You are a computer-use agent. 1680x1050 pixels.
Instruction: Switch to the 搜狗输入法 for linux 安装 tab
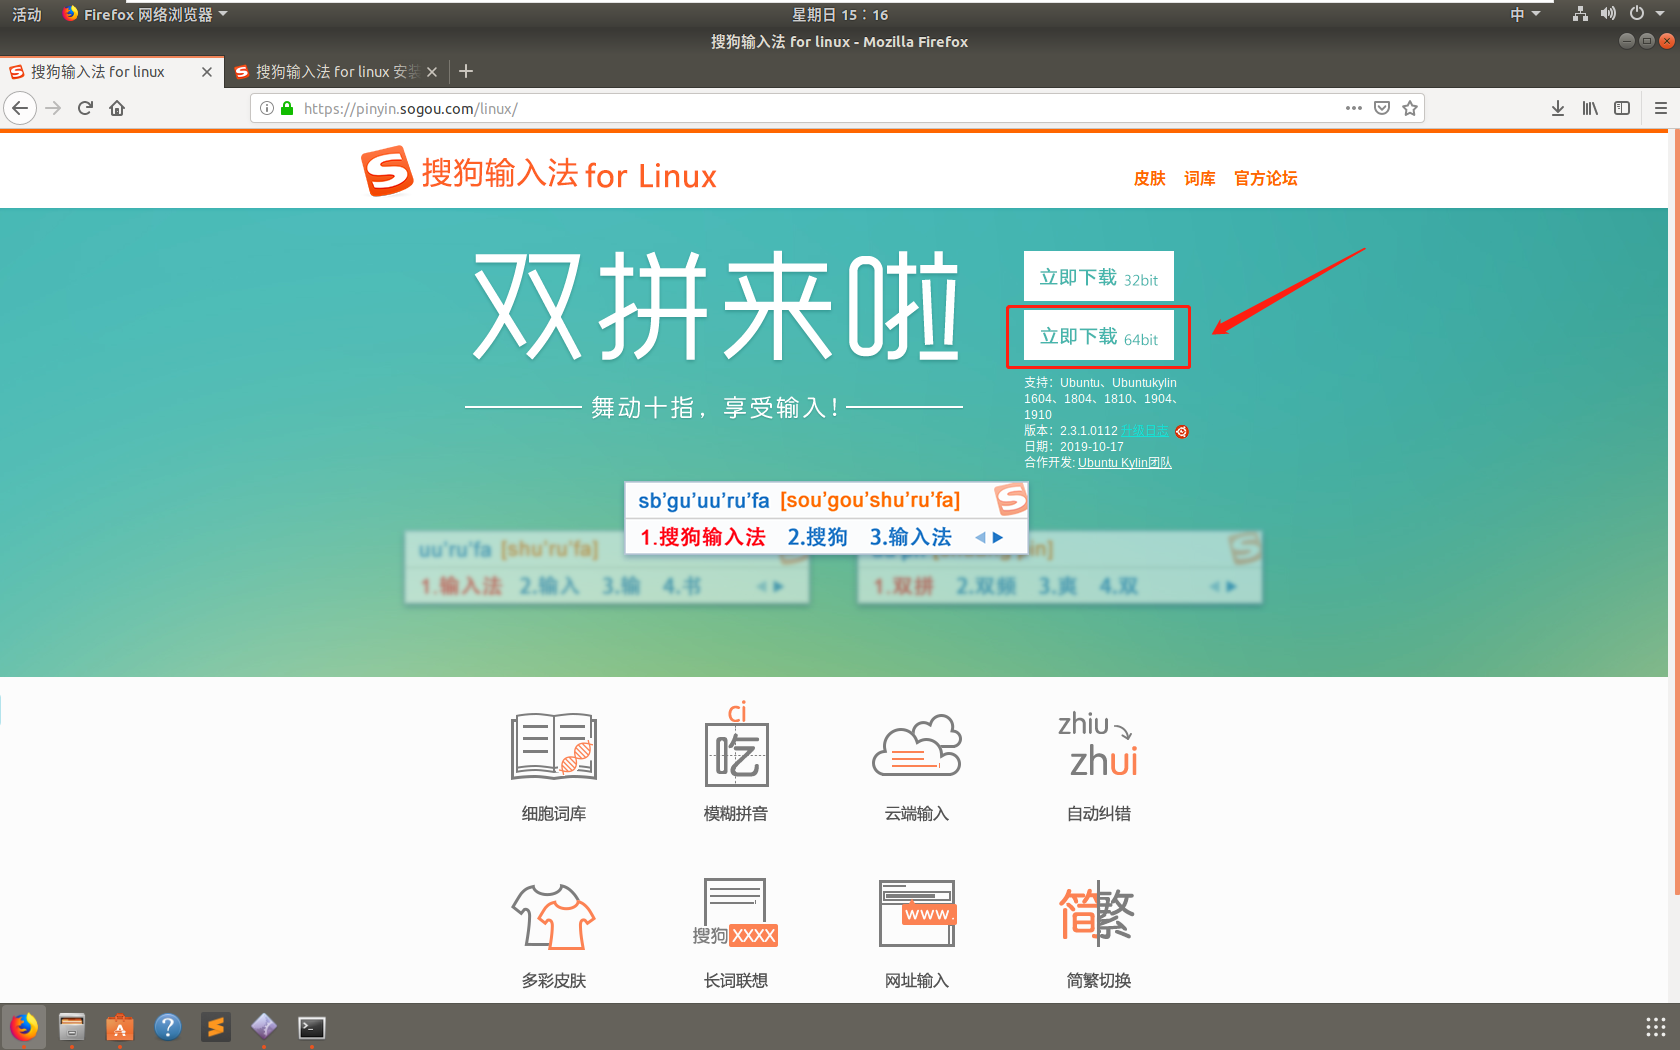[335, 72]
